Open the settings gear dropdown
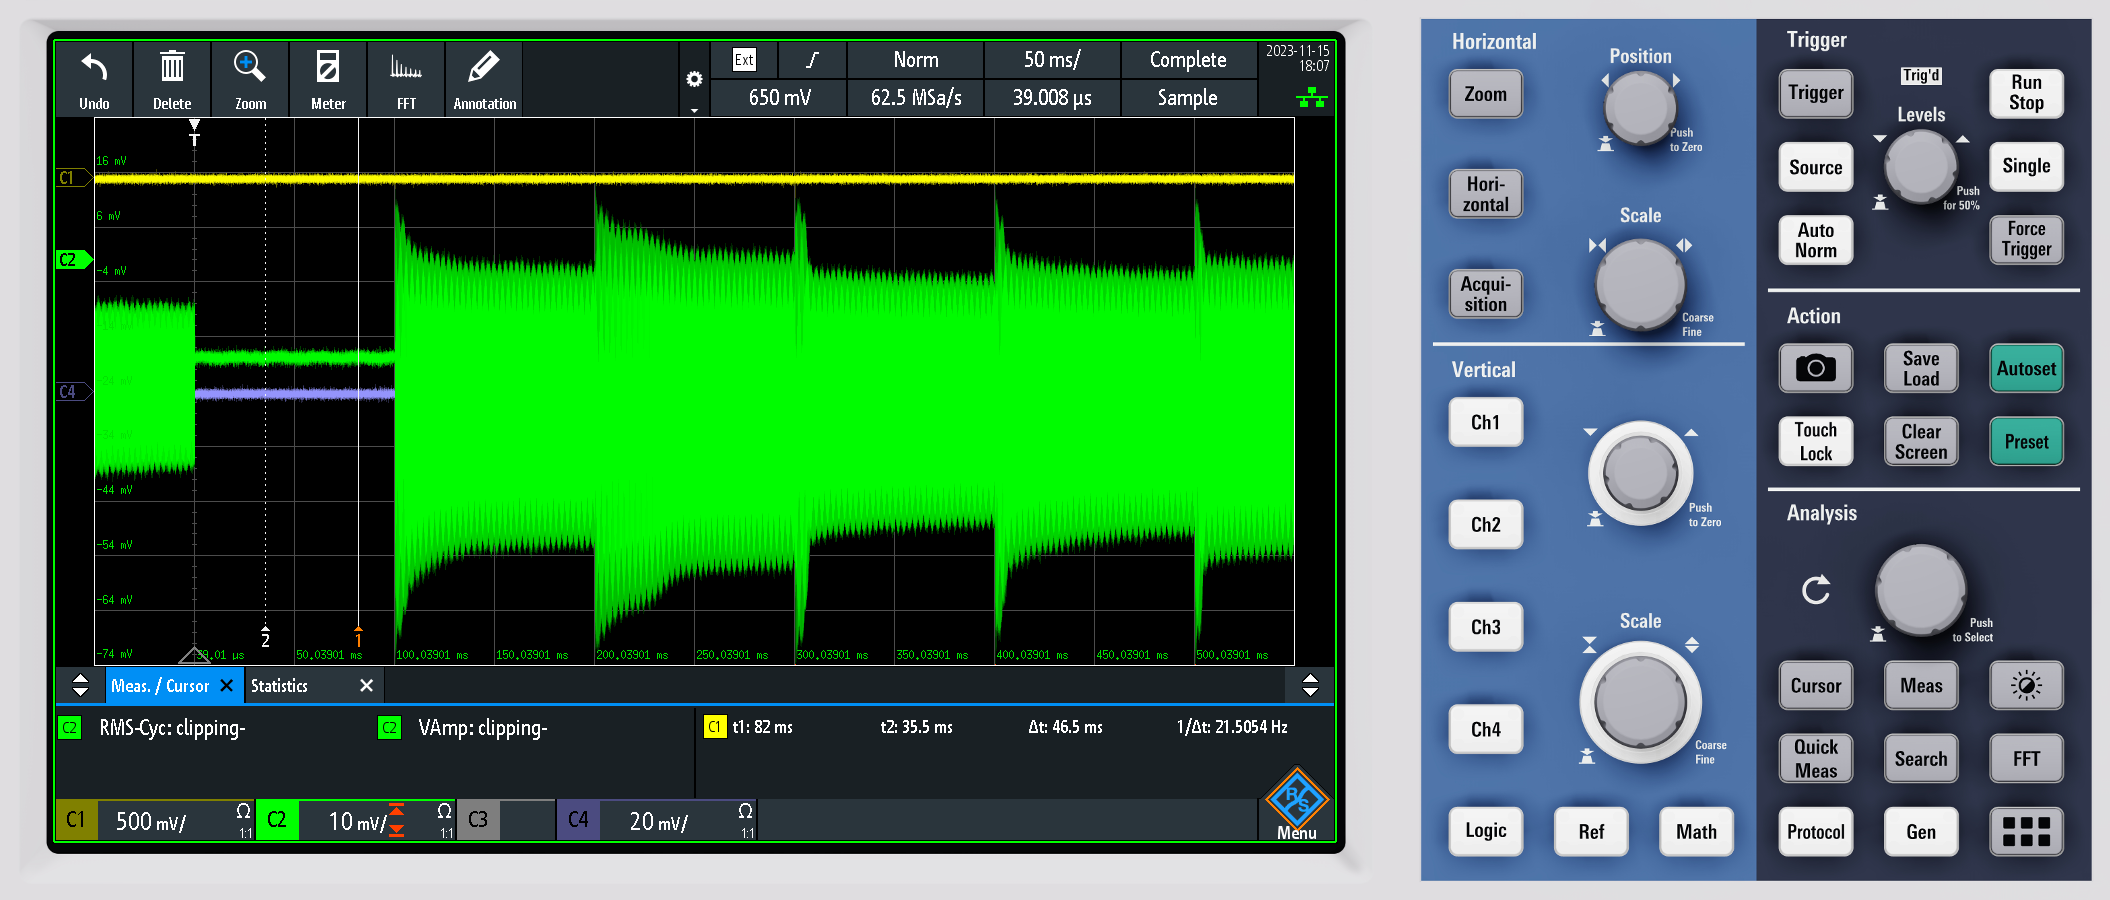 pos(694,81)
